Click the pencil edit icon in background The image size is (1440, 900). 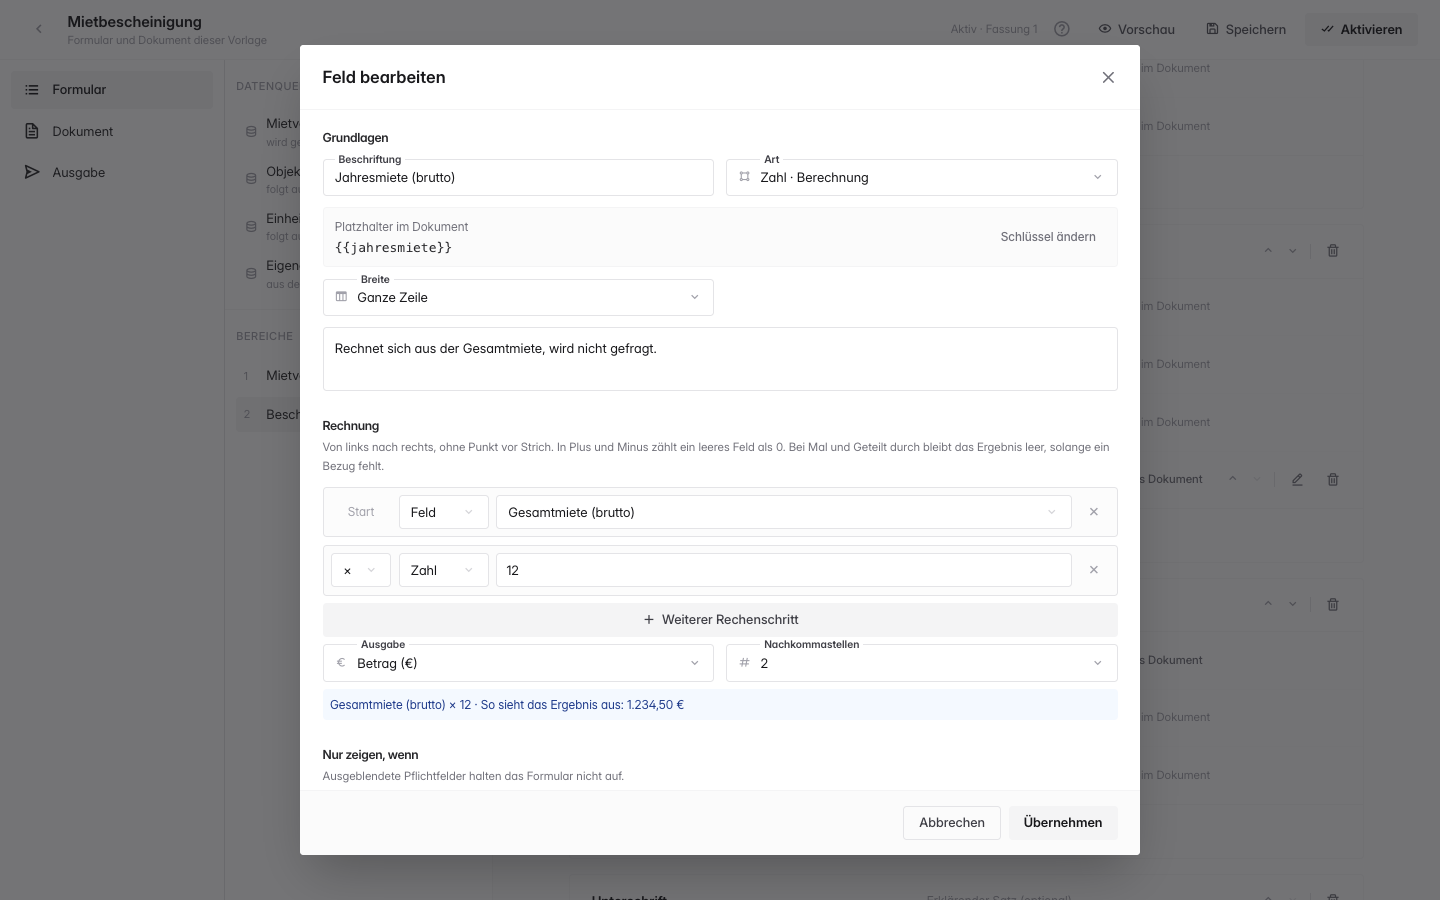(1297, 480)
